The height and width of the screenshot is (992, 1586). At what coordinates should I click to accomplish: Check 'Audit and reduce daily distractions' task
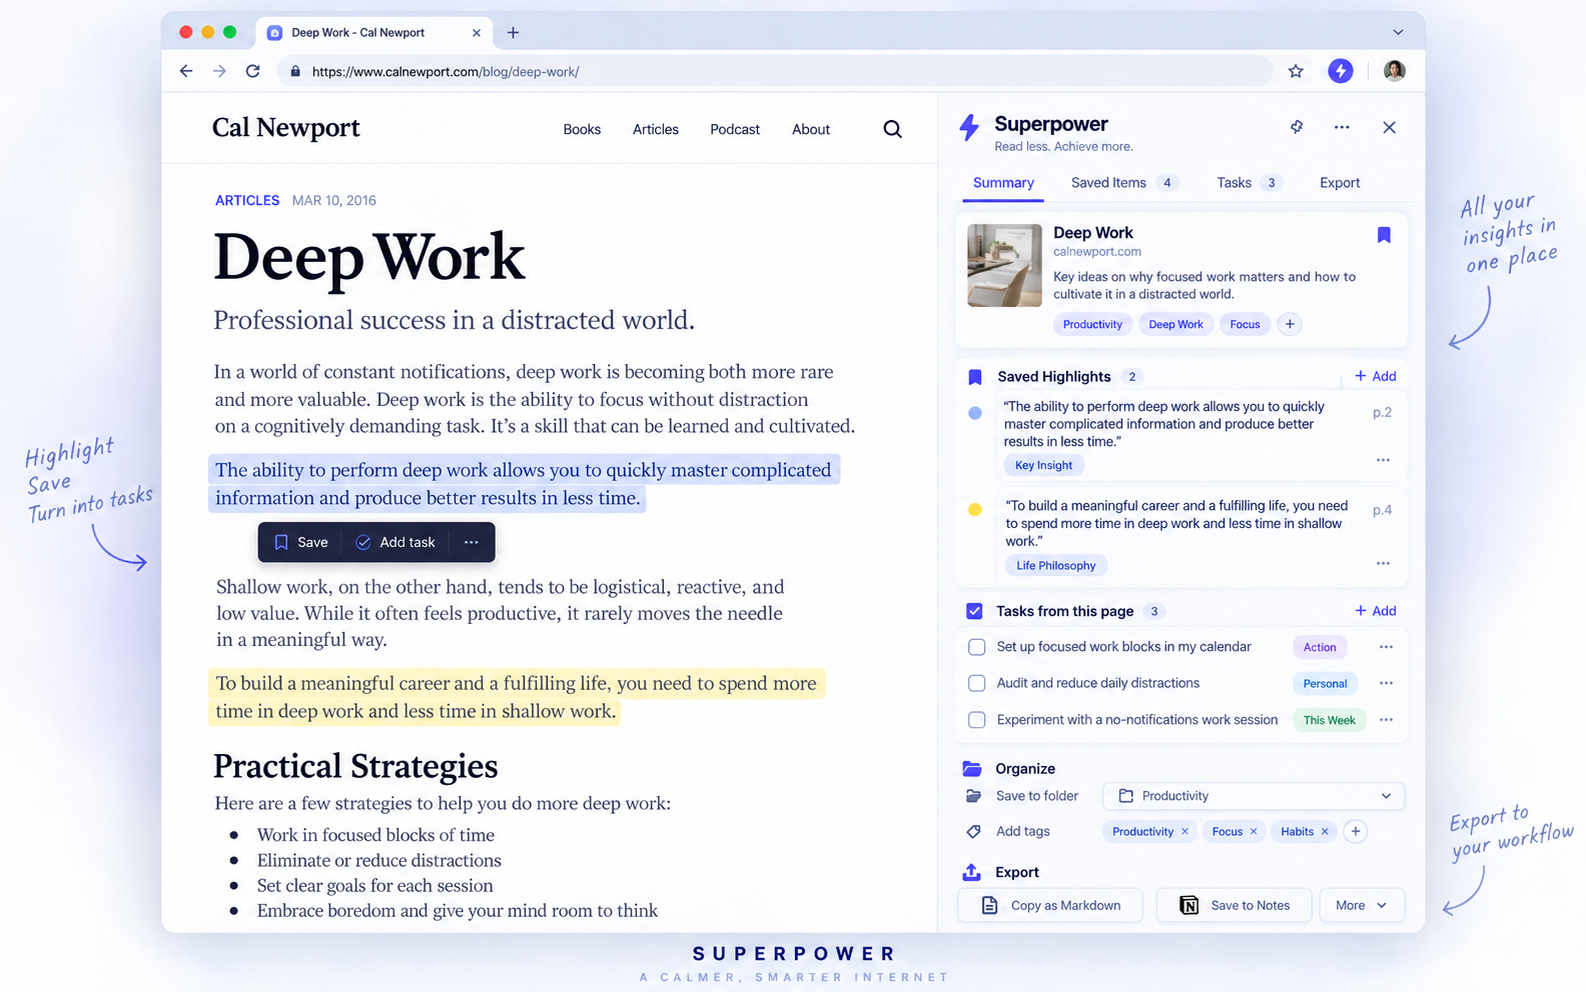tap(977, 683)
